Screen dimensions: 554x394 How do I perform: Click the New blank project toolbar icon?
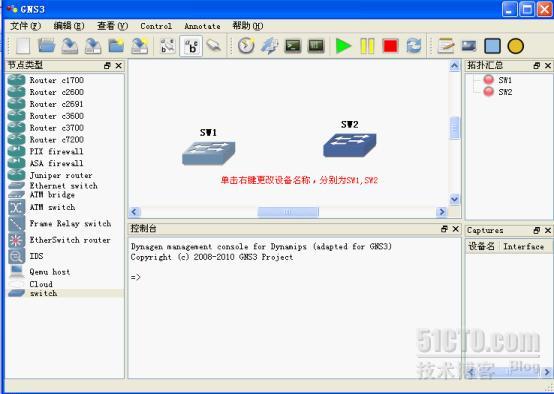coord(23,46)
